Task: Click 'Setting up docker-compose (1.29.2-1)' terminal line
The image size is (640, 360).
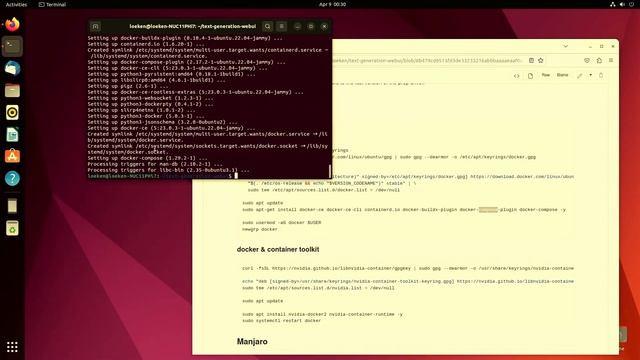Action: click(147, 158)
